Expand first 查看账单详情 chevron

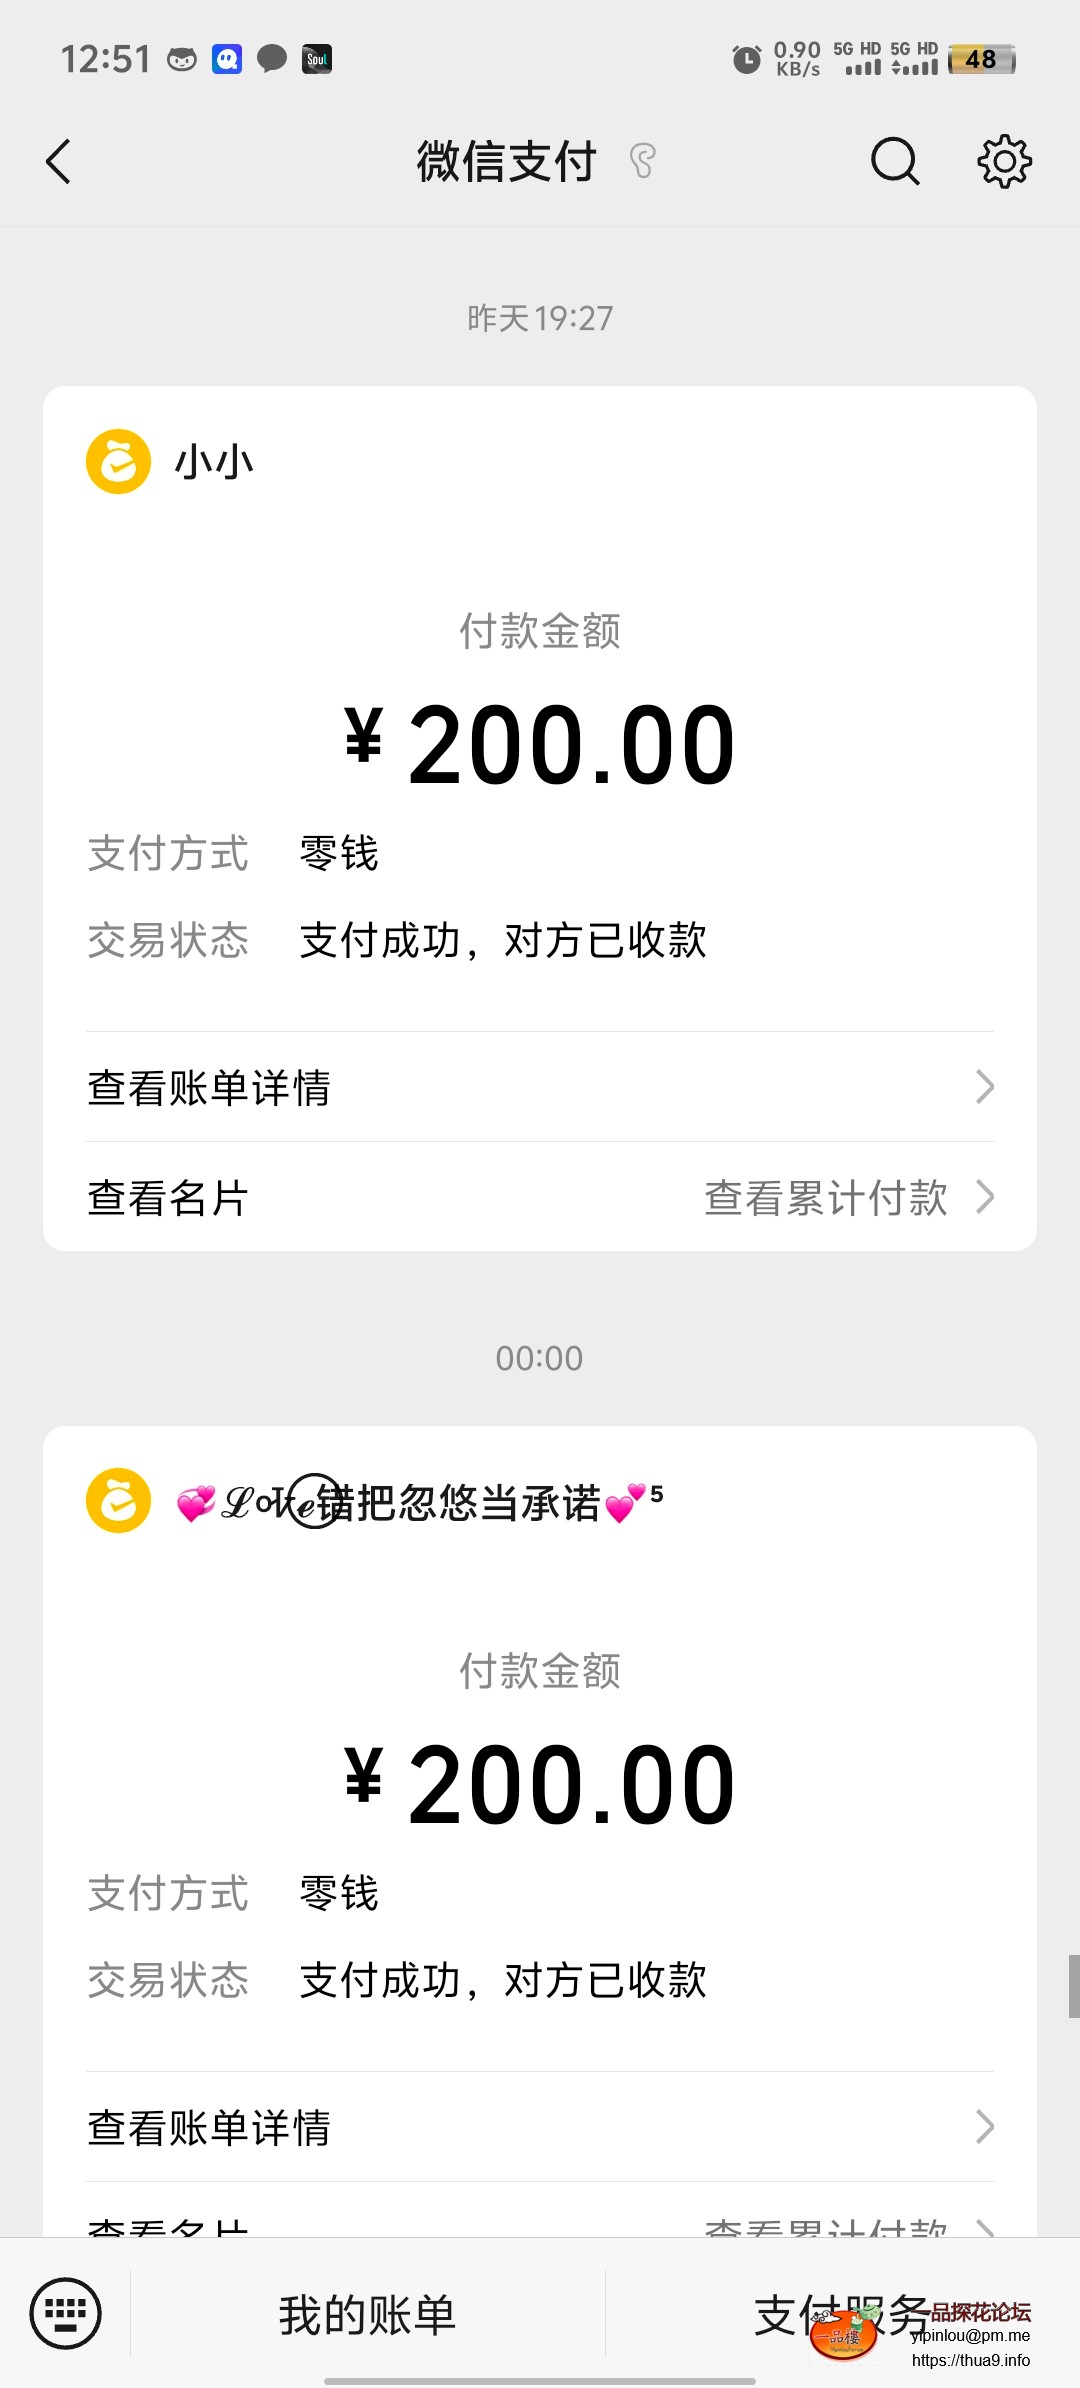tap(984, 1087)
